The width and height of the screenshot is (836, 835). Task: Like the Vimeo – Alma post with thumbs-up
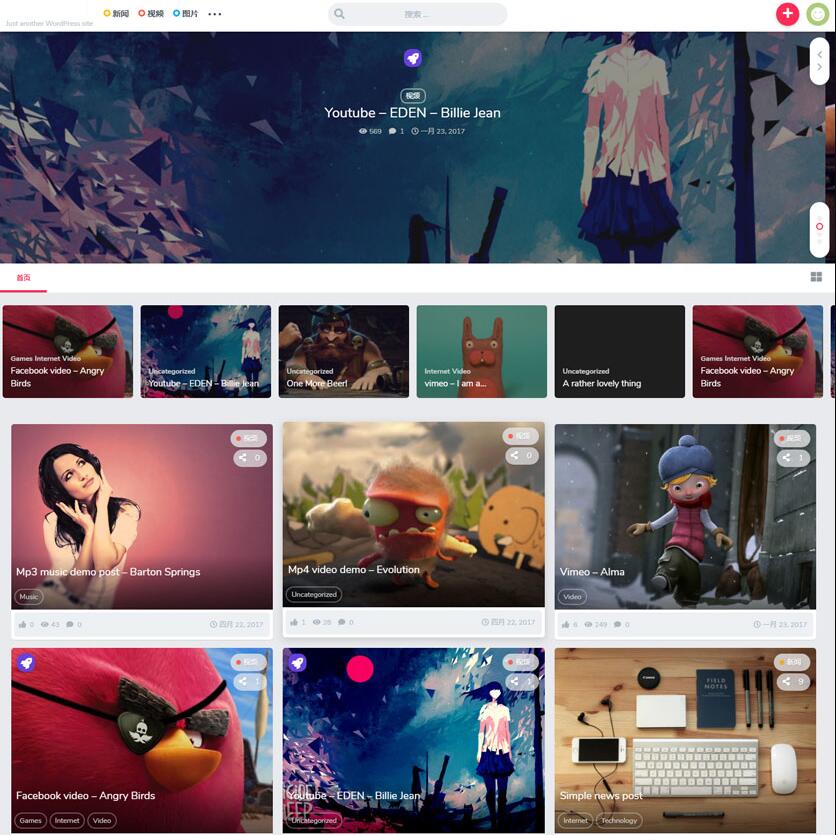click(x=566, y=624)
